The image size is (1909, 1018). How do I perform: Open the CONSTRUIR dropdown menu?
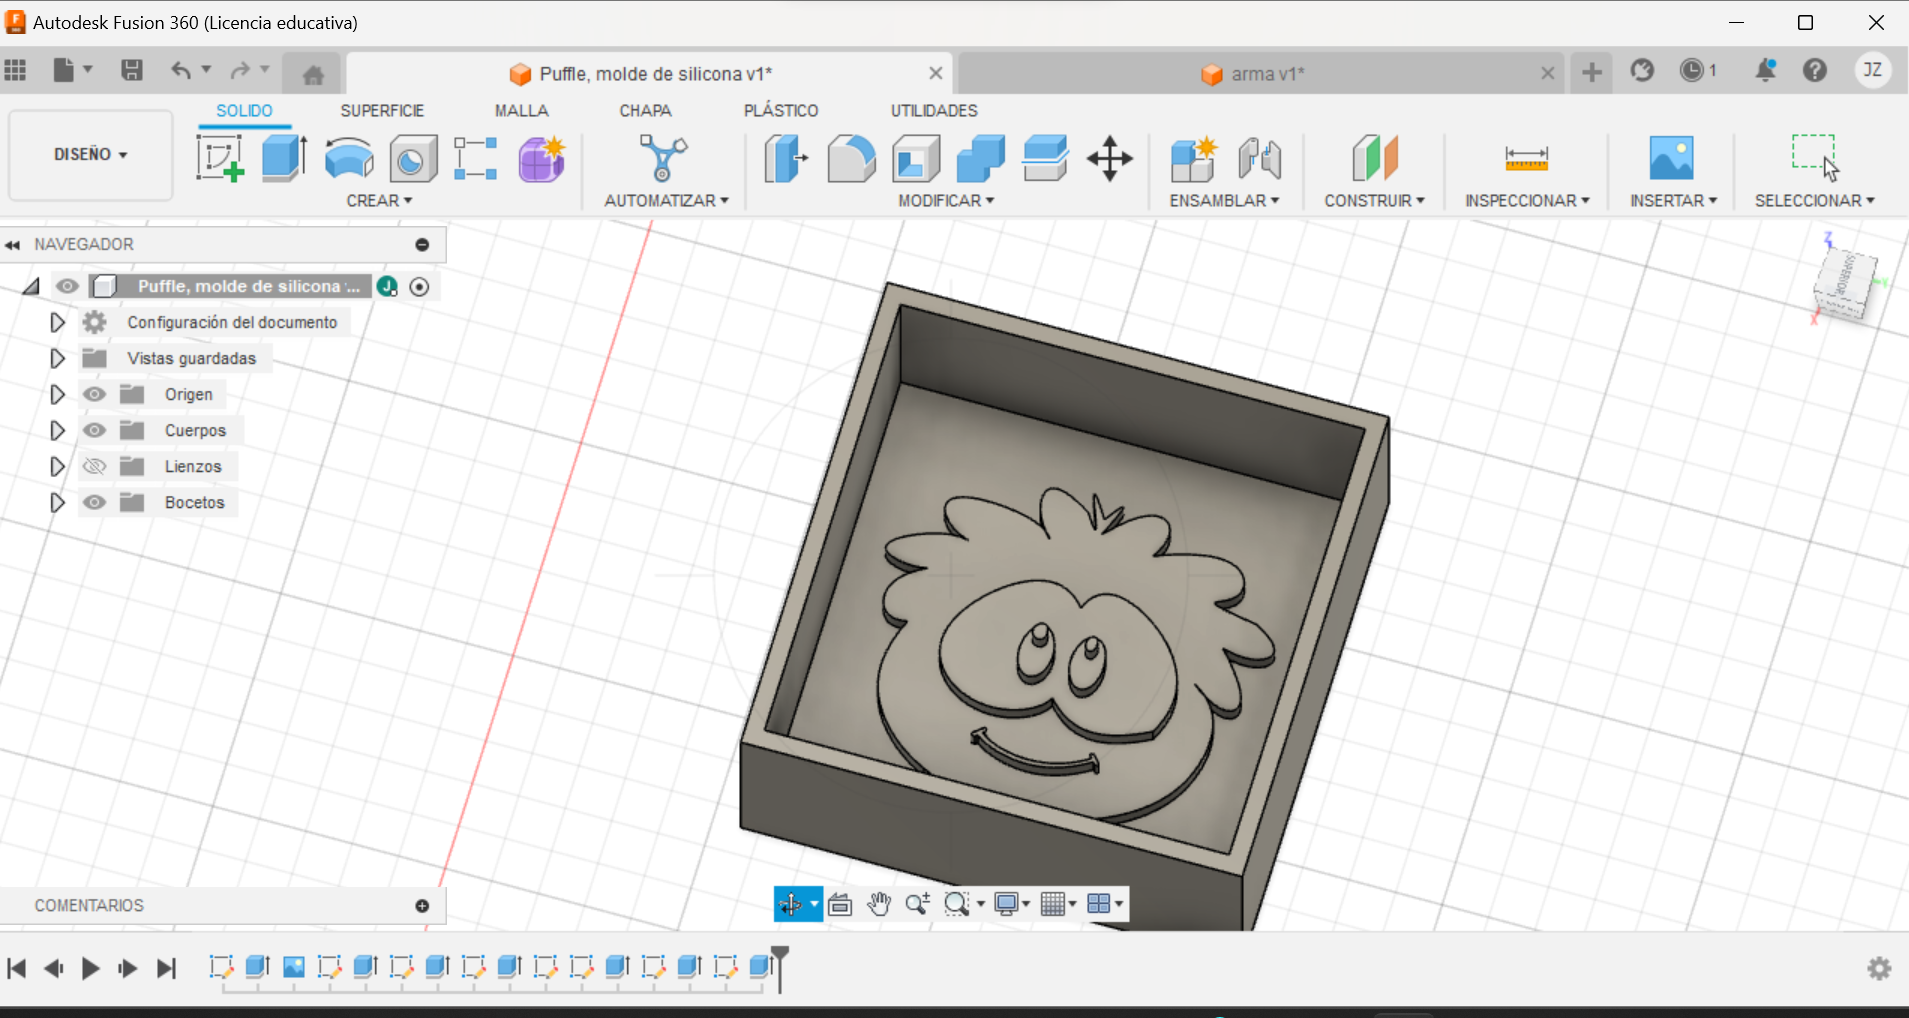point(1374,201)
